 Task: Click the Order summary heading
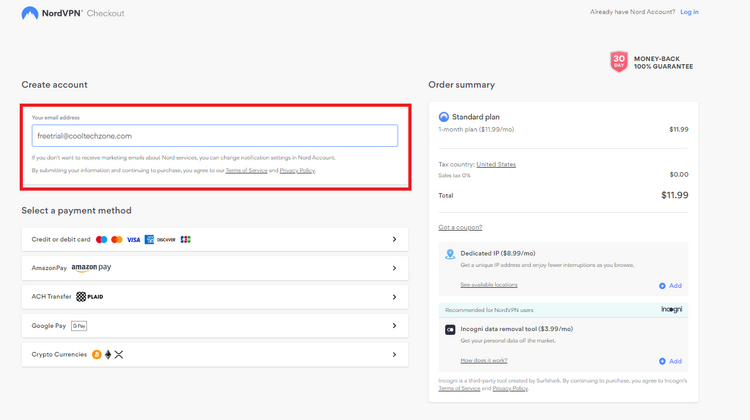462,85
